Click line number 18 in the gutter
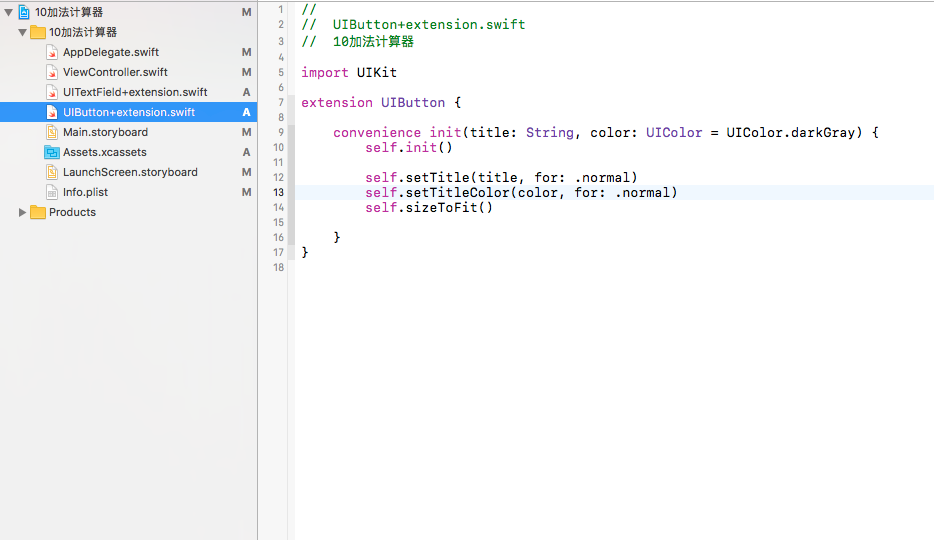This screenshot has height=540, width=934. (x=278, y=267)
